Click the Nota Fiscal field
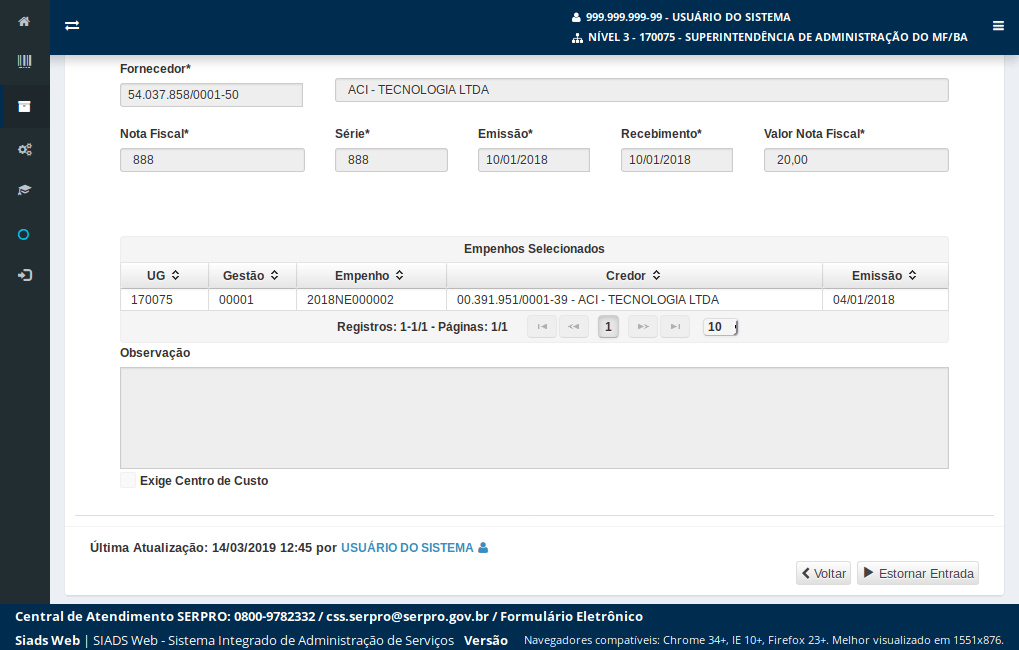The image size is (1019, 650). (x=212, y=160)
